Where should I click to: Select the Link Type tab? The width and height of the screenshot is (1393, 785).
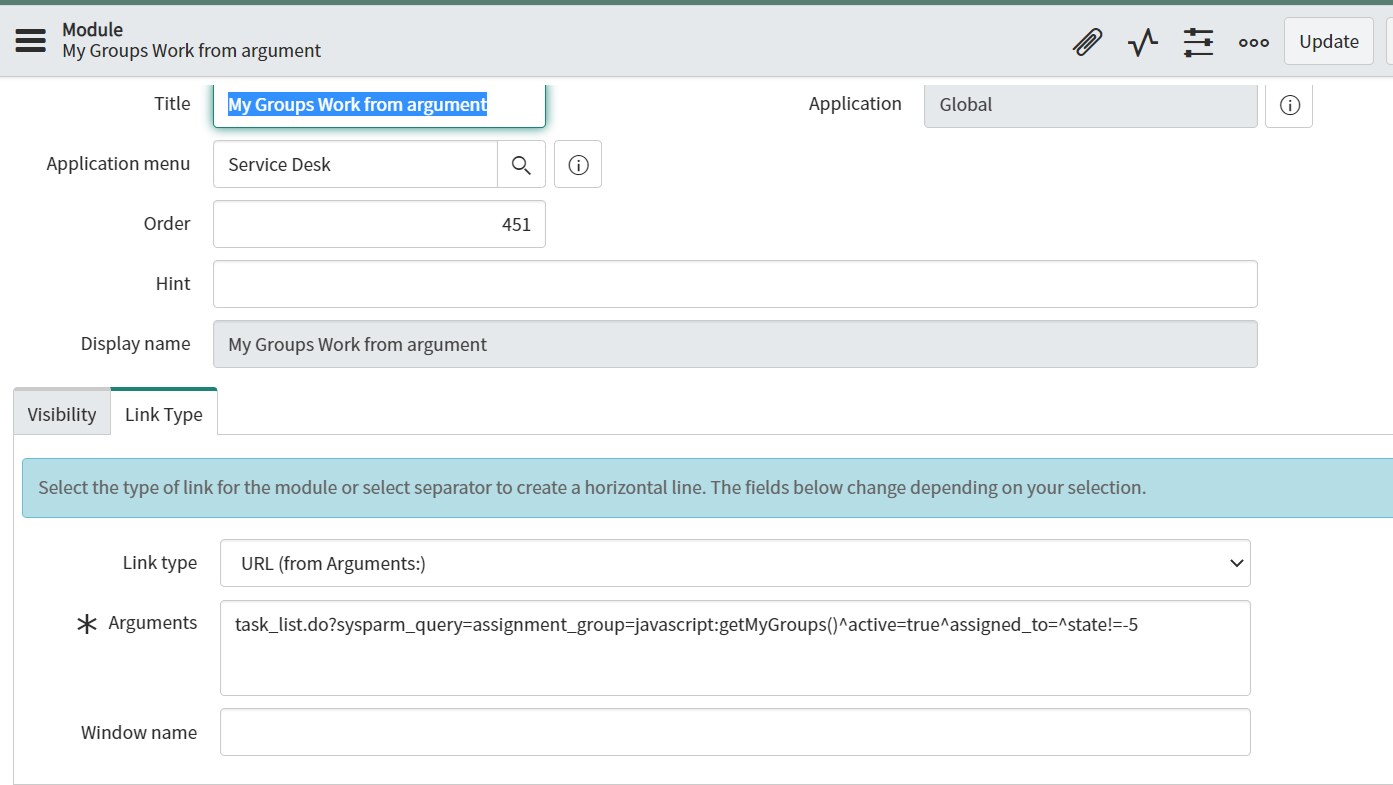(164, 413)
